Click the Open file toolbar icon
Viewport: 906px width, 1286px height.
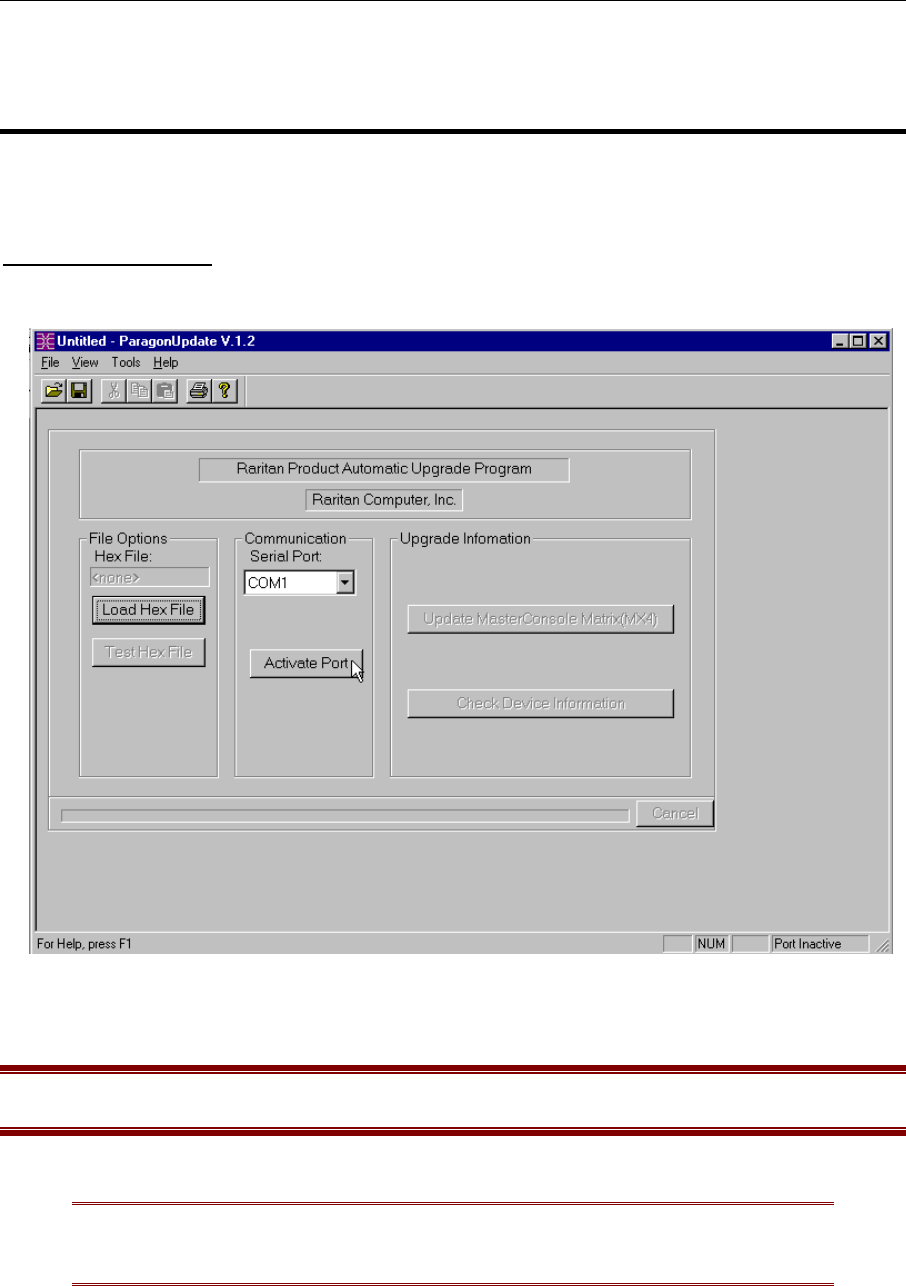(53, 392)
